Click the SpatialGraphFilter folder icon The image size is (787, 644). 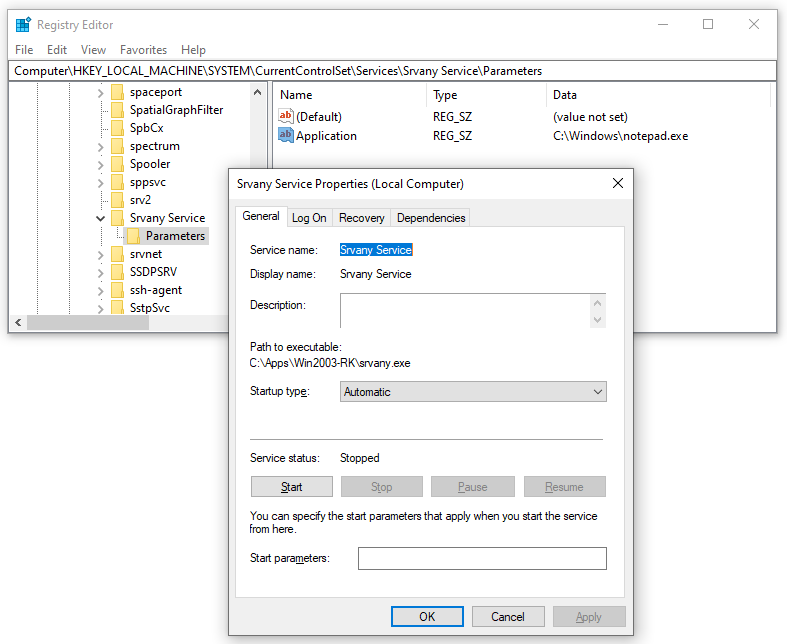117,110
